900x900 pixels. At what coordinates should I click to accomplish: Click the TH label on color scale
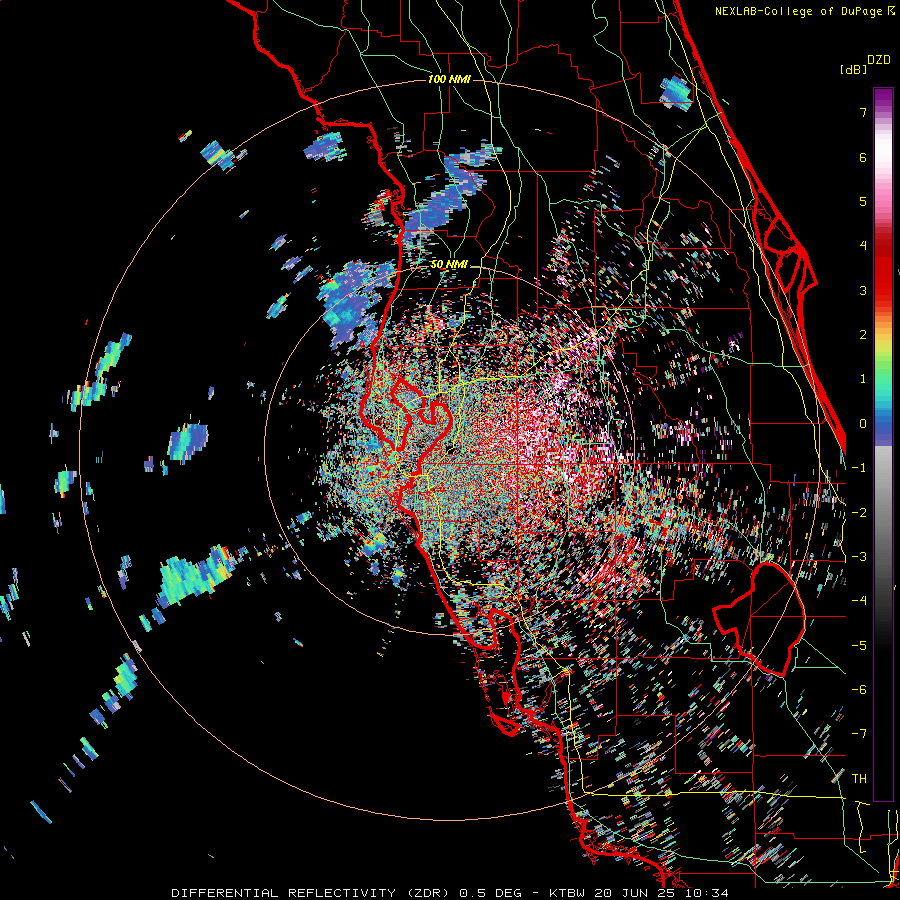click(859, 779)
